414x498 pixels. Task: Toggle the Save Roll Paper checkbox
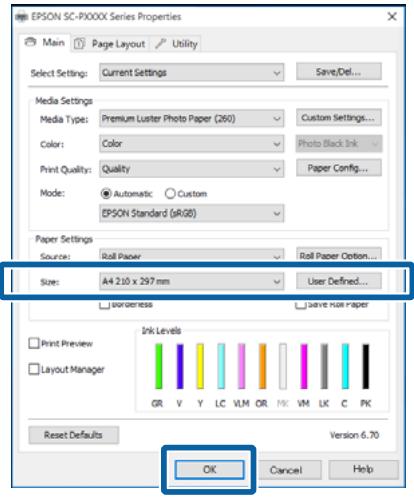pos(300,304)
